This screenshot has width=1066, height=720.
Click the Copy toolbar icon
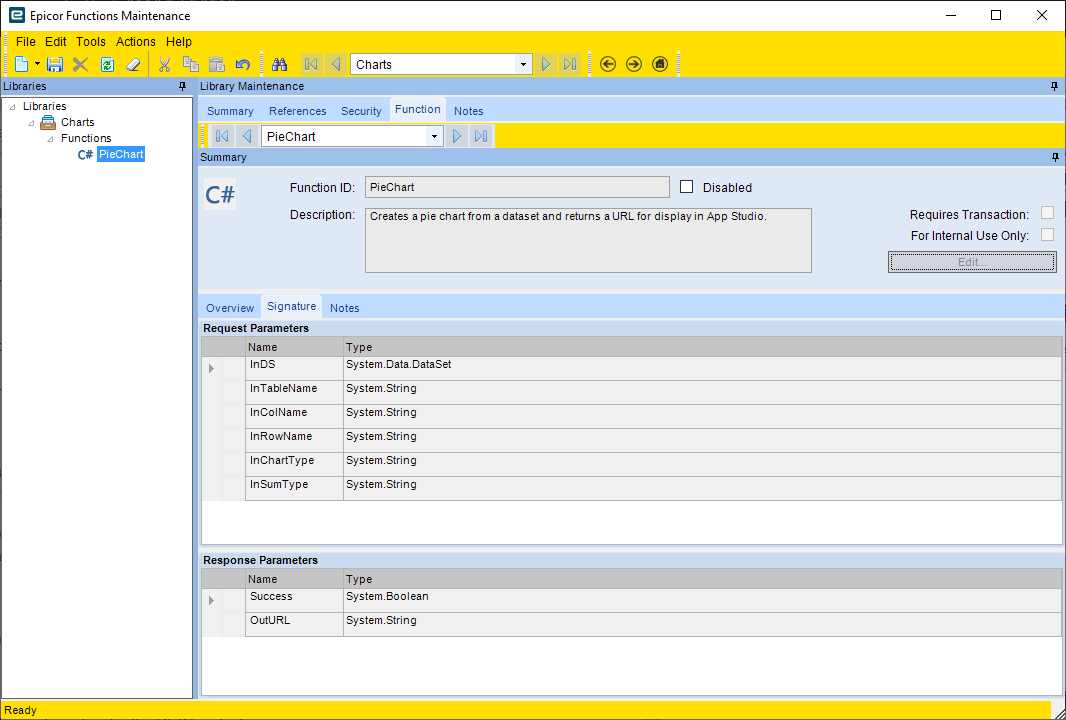coord(191,65)
